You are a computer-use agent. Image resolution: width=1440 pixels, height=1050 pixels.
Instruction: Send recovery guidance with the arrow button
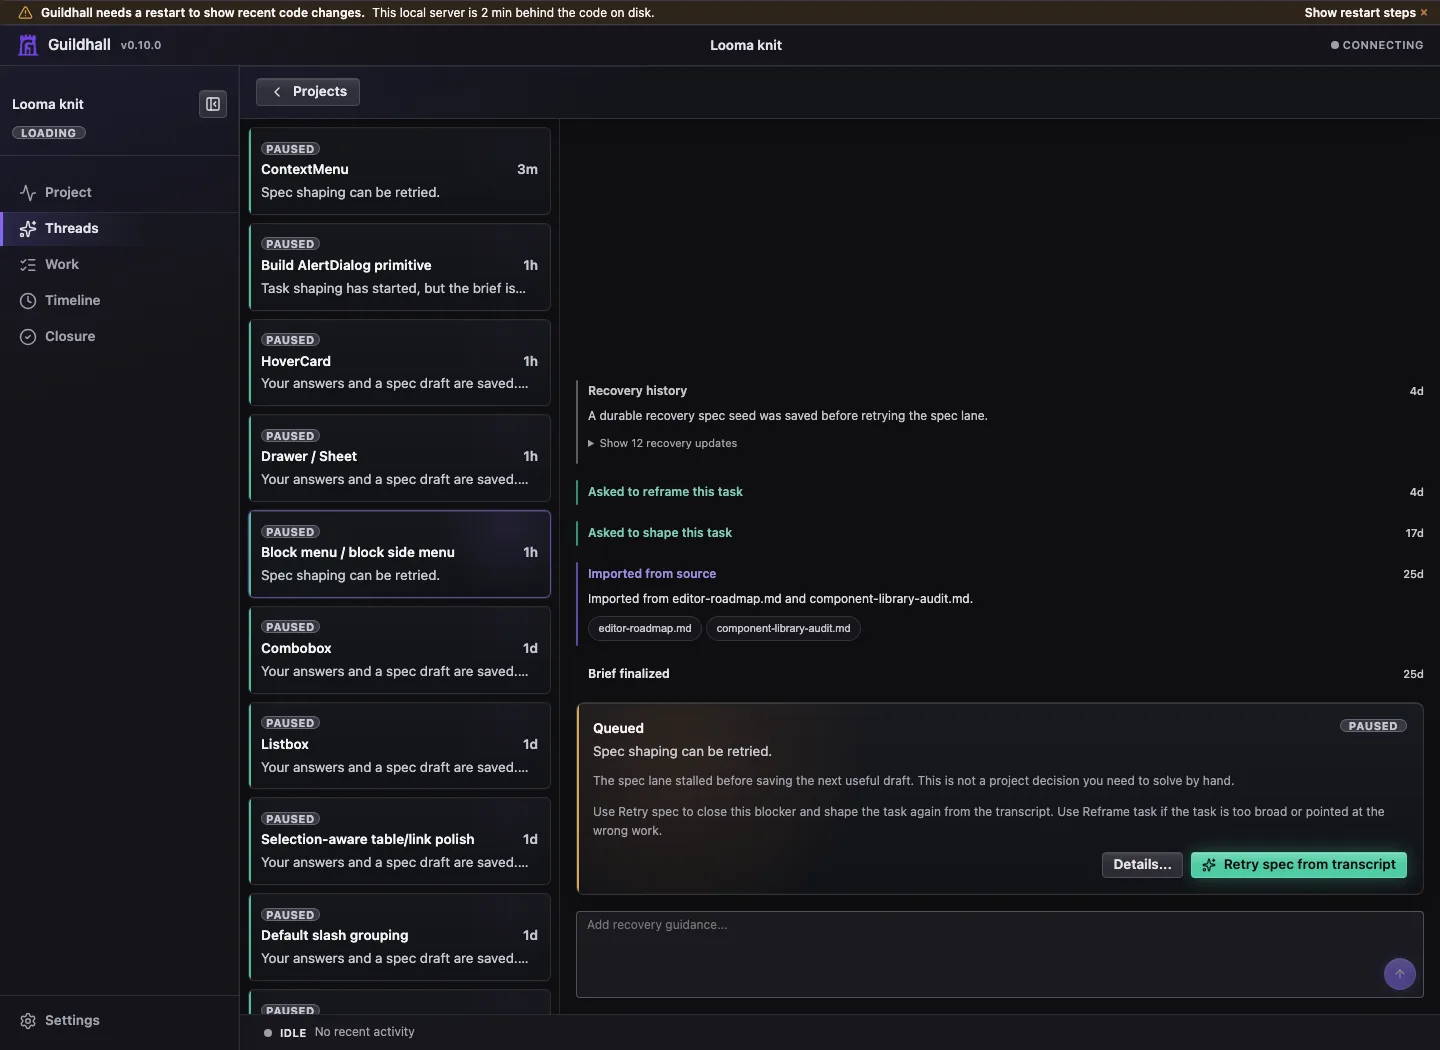click(x=1399, y=974)
